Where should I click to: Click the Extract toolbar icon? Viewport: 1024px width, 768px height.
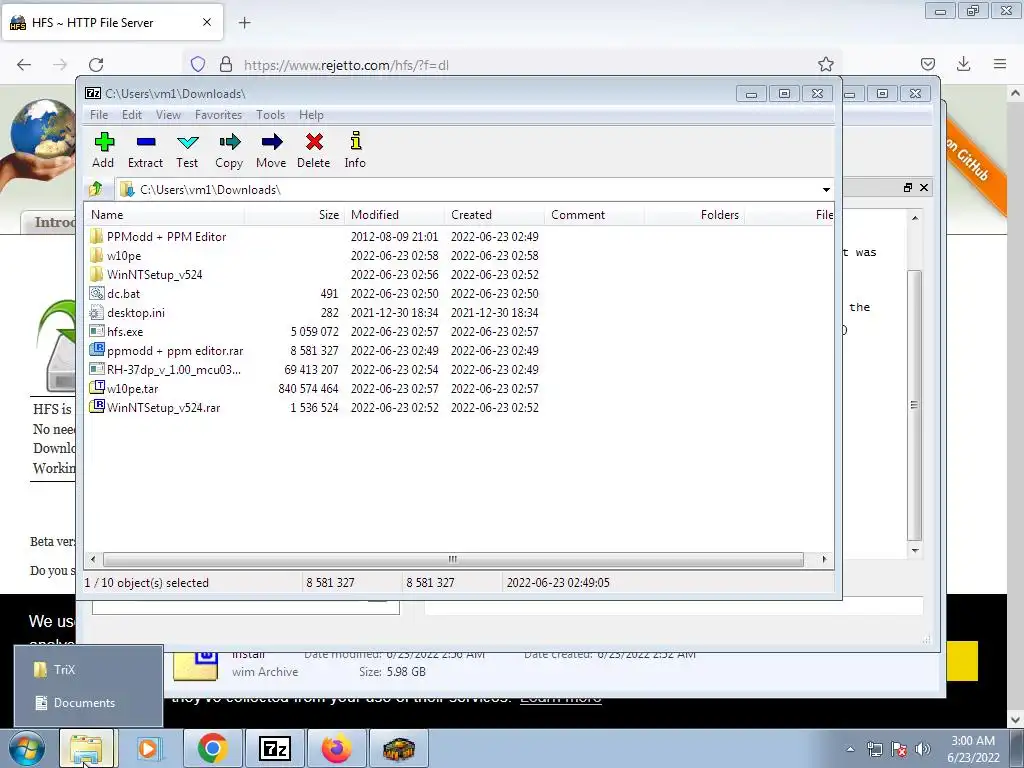click(145, 150)
